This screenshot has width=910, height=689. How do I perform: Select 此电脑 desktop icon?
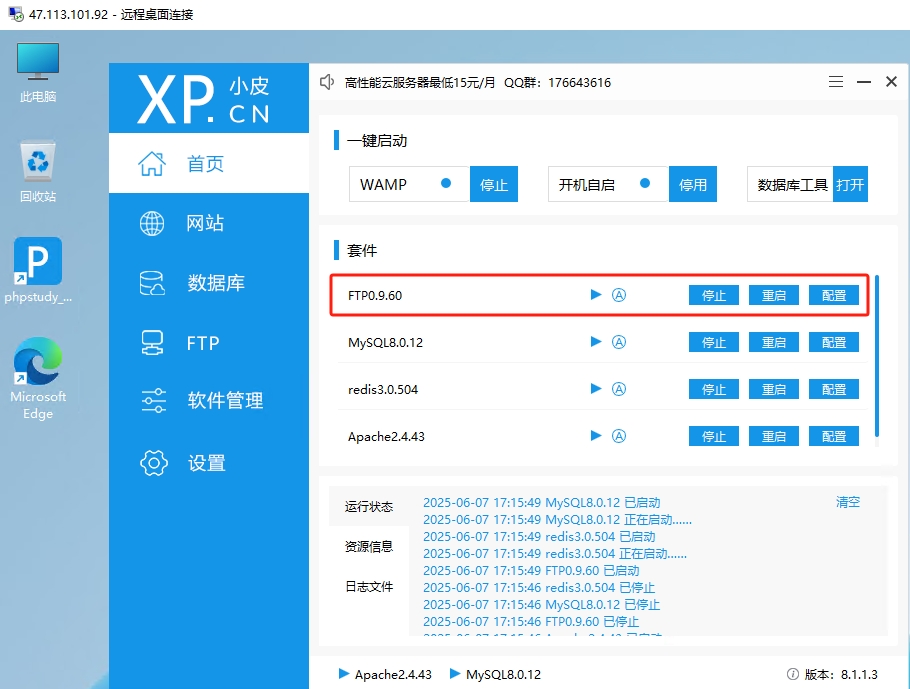pos(38,73)
